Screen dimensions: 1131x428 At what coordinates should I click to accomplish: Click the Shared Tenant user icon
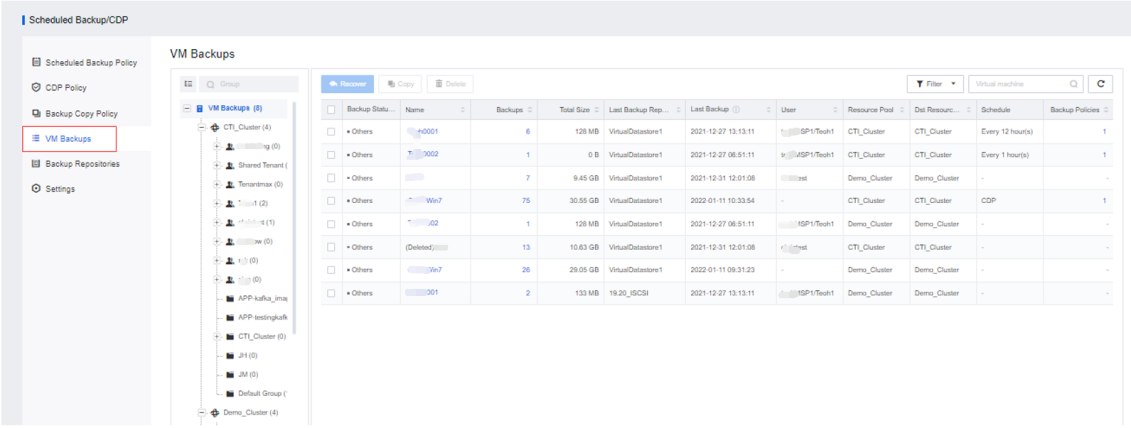[x=229, y=165]
